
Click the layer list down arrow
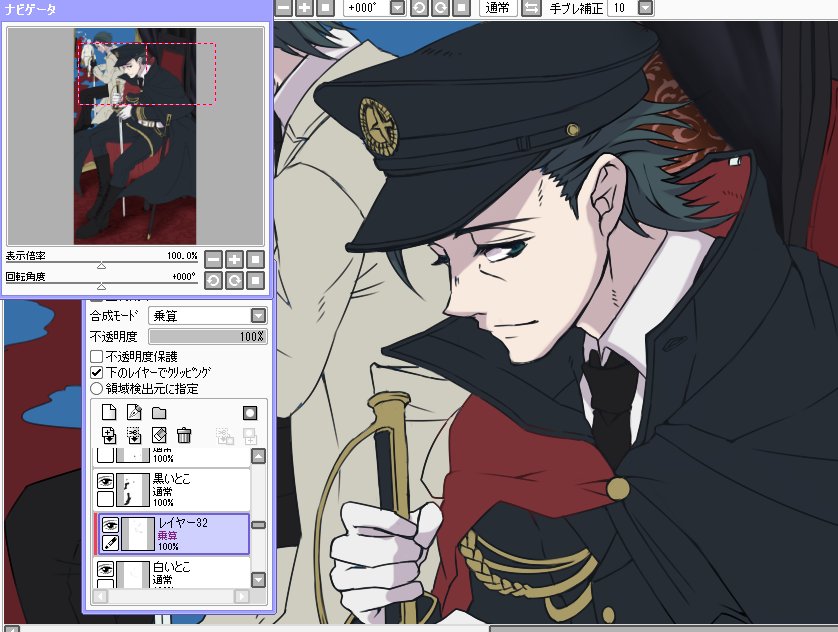click(x=259, y=580)
